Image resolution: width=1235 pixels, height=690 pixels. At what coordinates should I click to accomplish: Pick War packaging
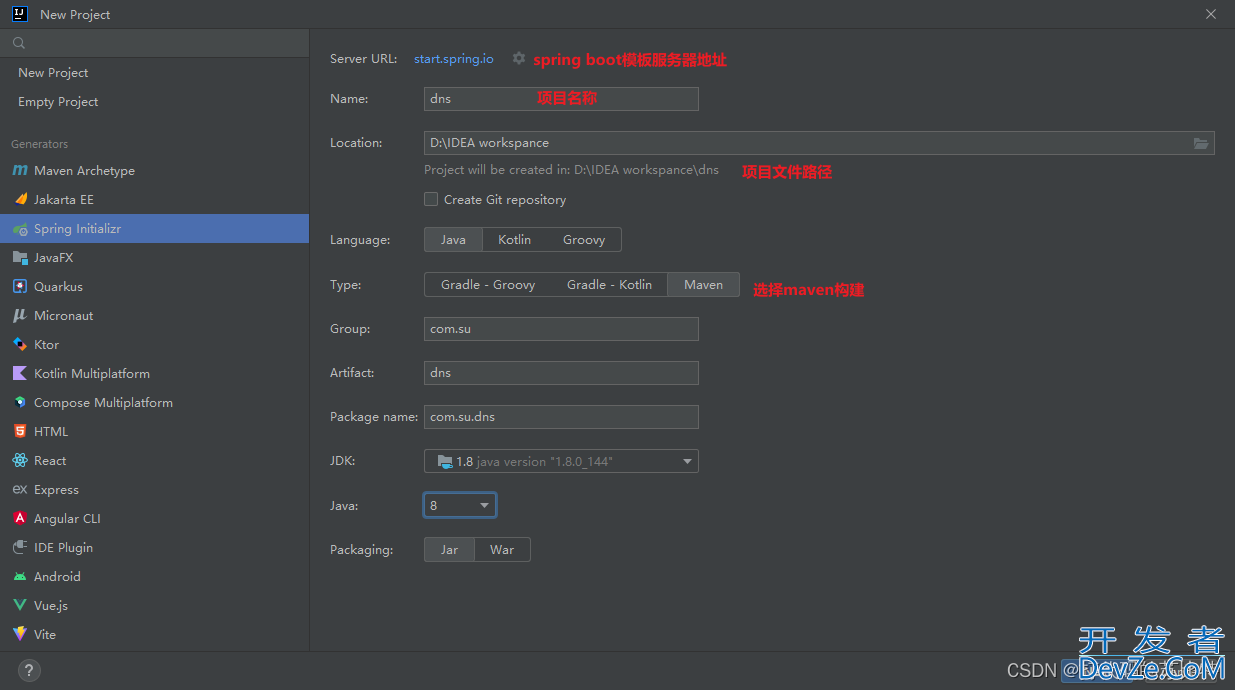(x=502, y=550)
